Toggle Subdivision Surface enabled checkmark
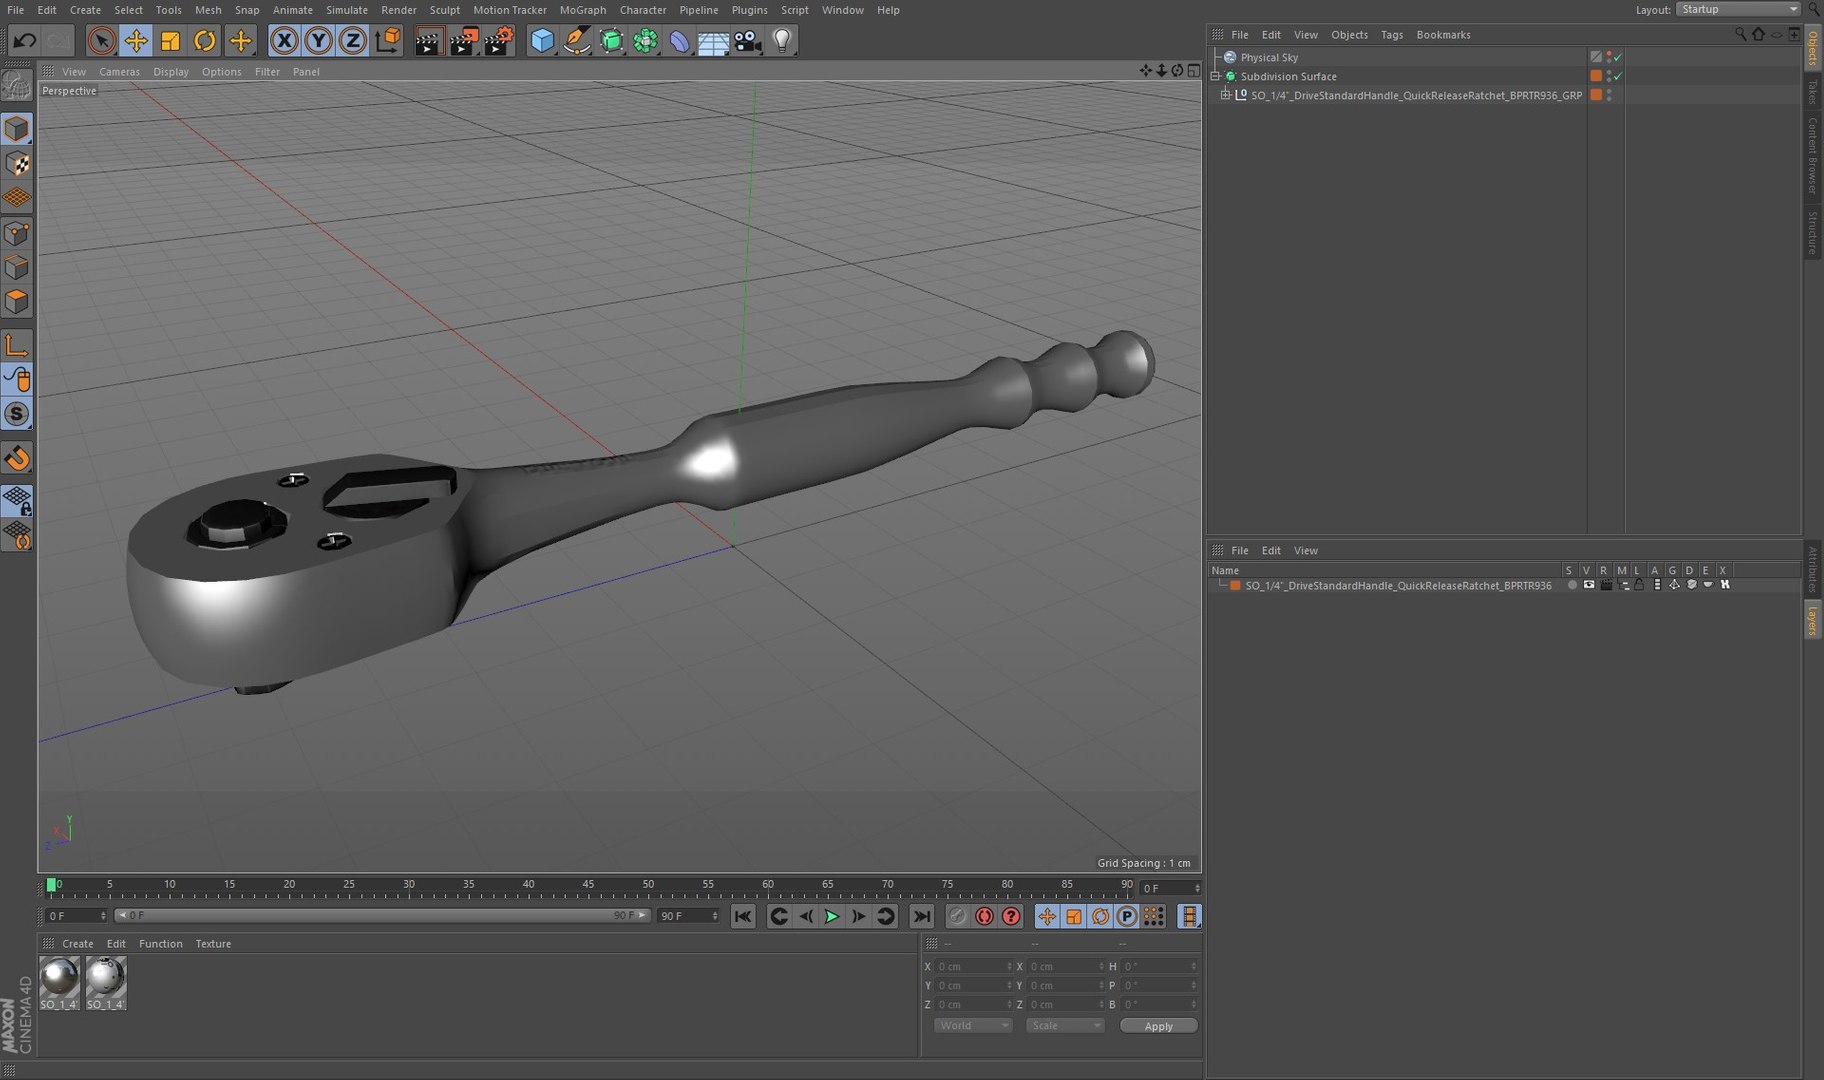This screenshot has height=1080, width=1824. point(1618,76)
